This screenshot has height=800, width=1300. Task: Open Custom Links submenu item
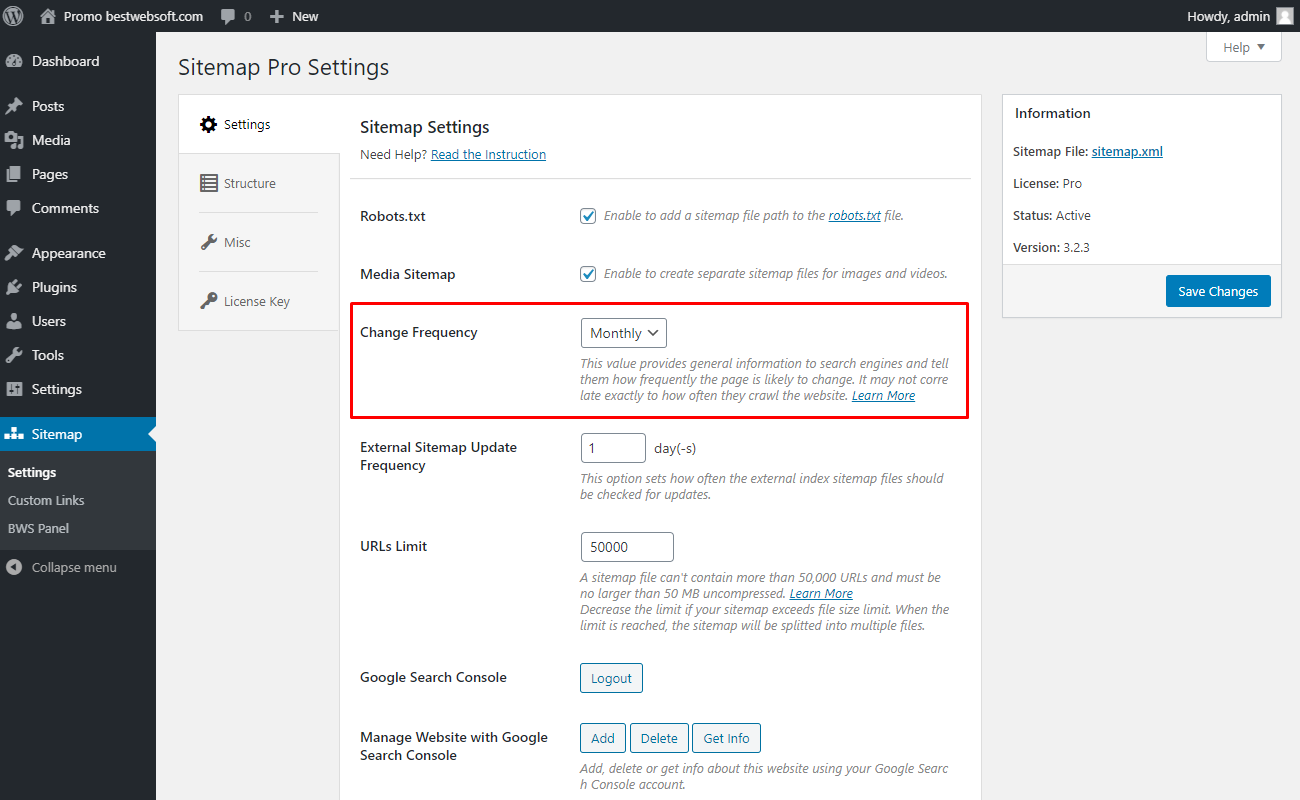pyautogui.click(x=46, y=500)
